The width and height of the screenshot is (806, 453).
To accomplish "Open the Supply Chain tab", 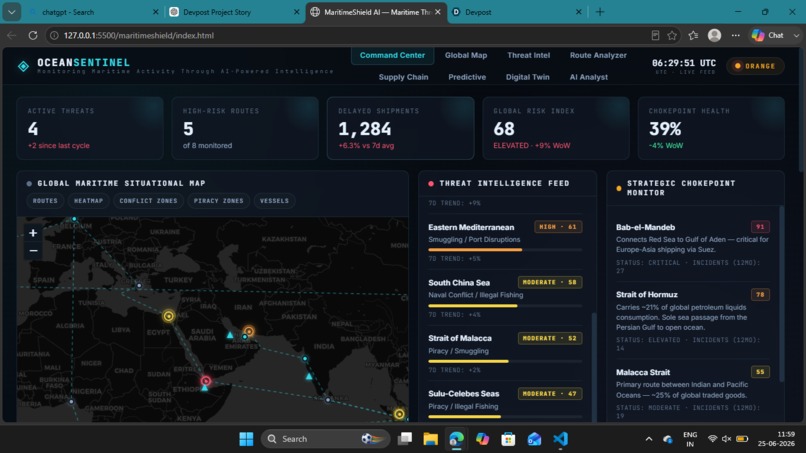I will [x=404, y=77].
